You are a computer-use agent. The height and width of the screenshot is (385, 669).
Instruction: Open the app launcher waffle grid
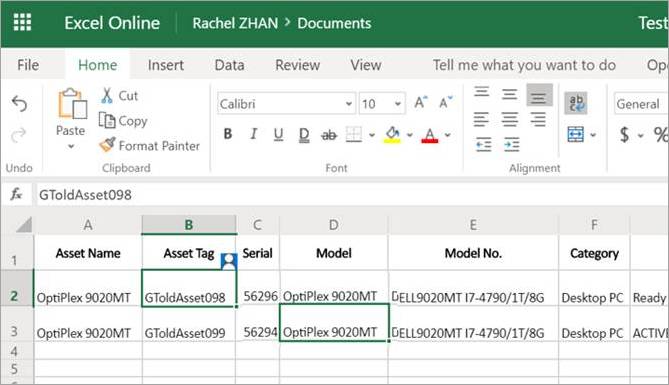22,22
